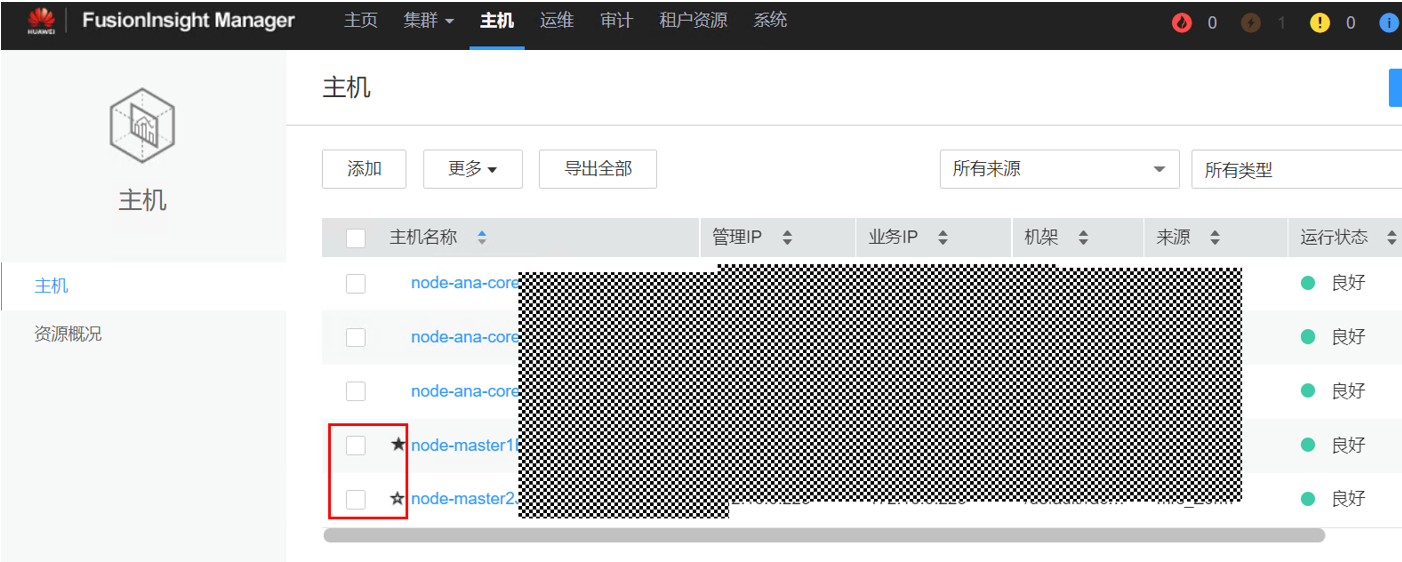Screen dimensions: 1402x562
Task: Click the 良好 status of node-master2
Action: point(1348,499)
